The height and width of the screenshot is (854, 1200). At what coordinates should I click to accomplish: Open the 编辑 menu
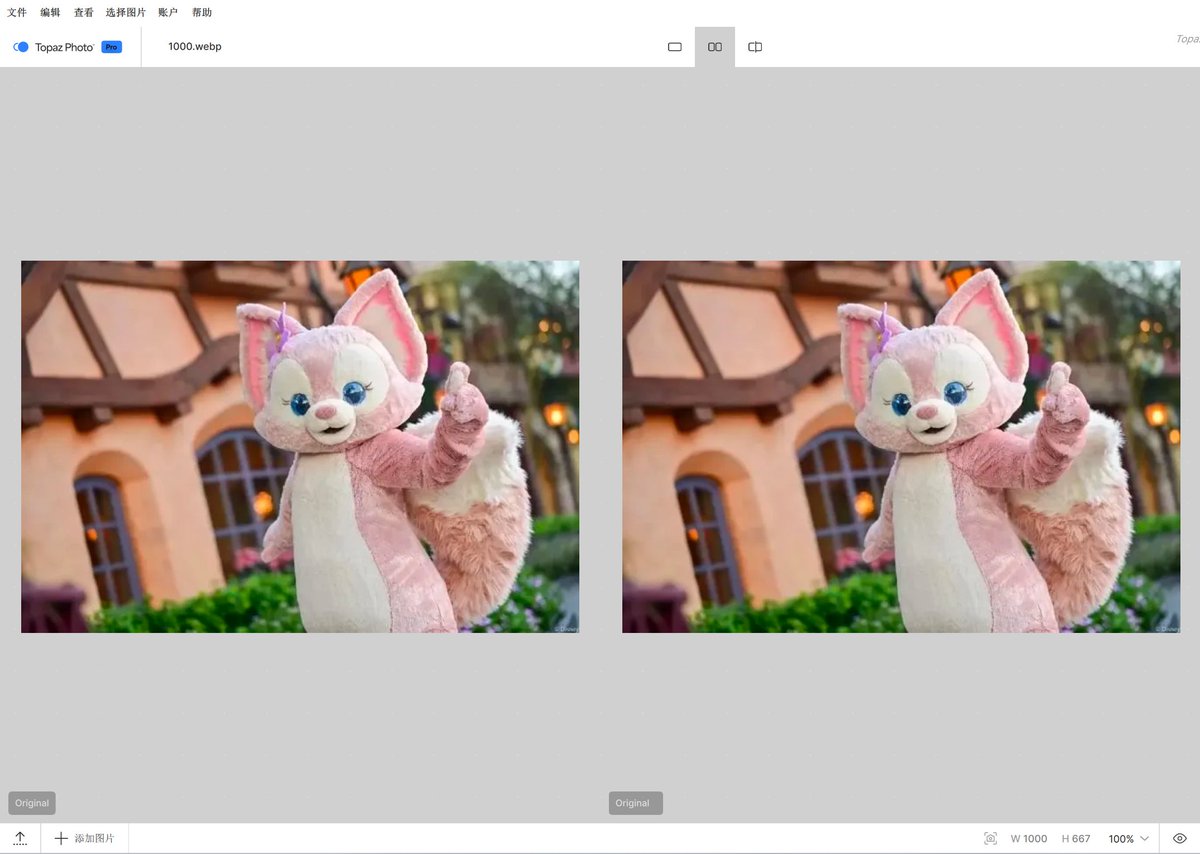point(50,13)
